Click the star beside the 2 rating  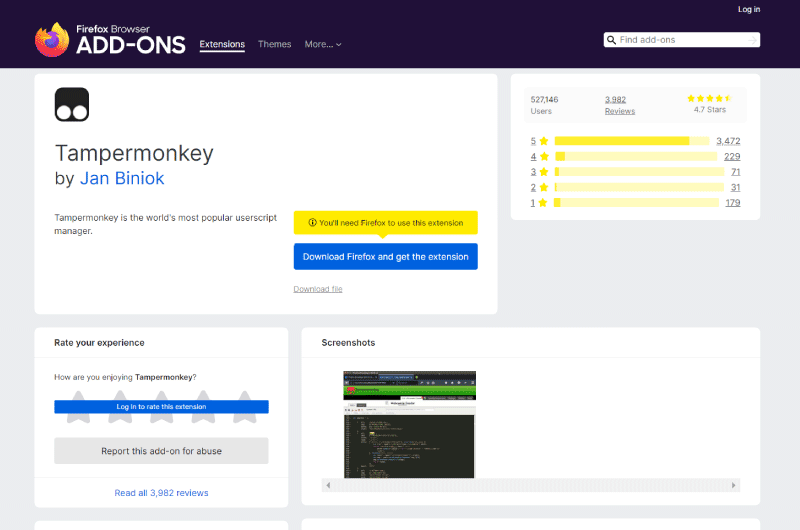(x=544, y=187)
